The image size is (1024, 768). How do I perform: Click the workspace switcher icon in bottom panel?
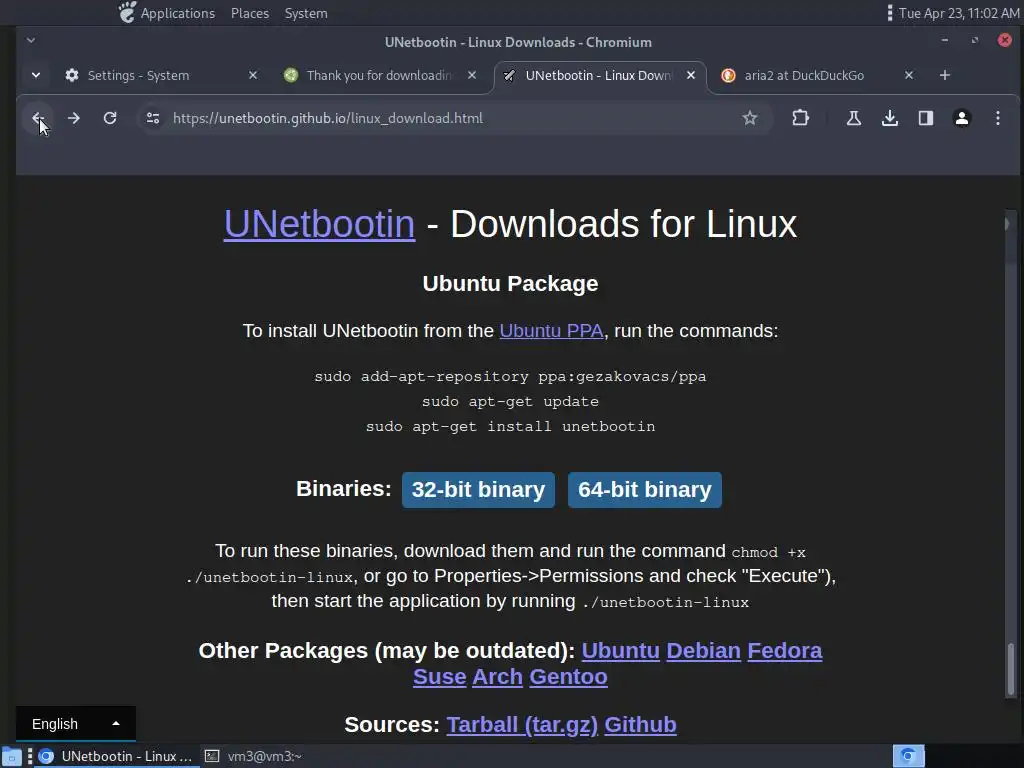tap(908, 756)
